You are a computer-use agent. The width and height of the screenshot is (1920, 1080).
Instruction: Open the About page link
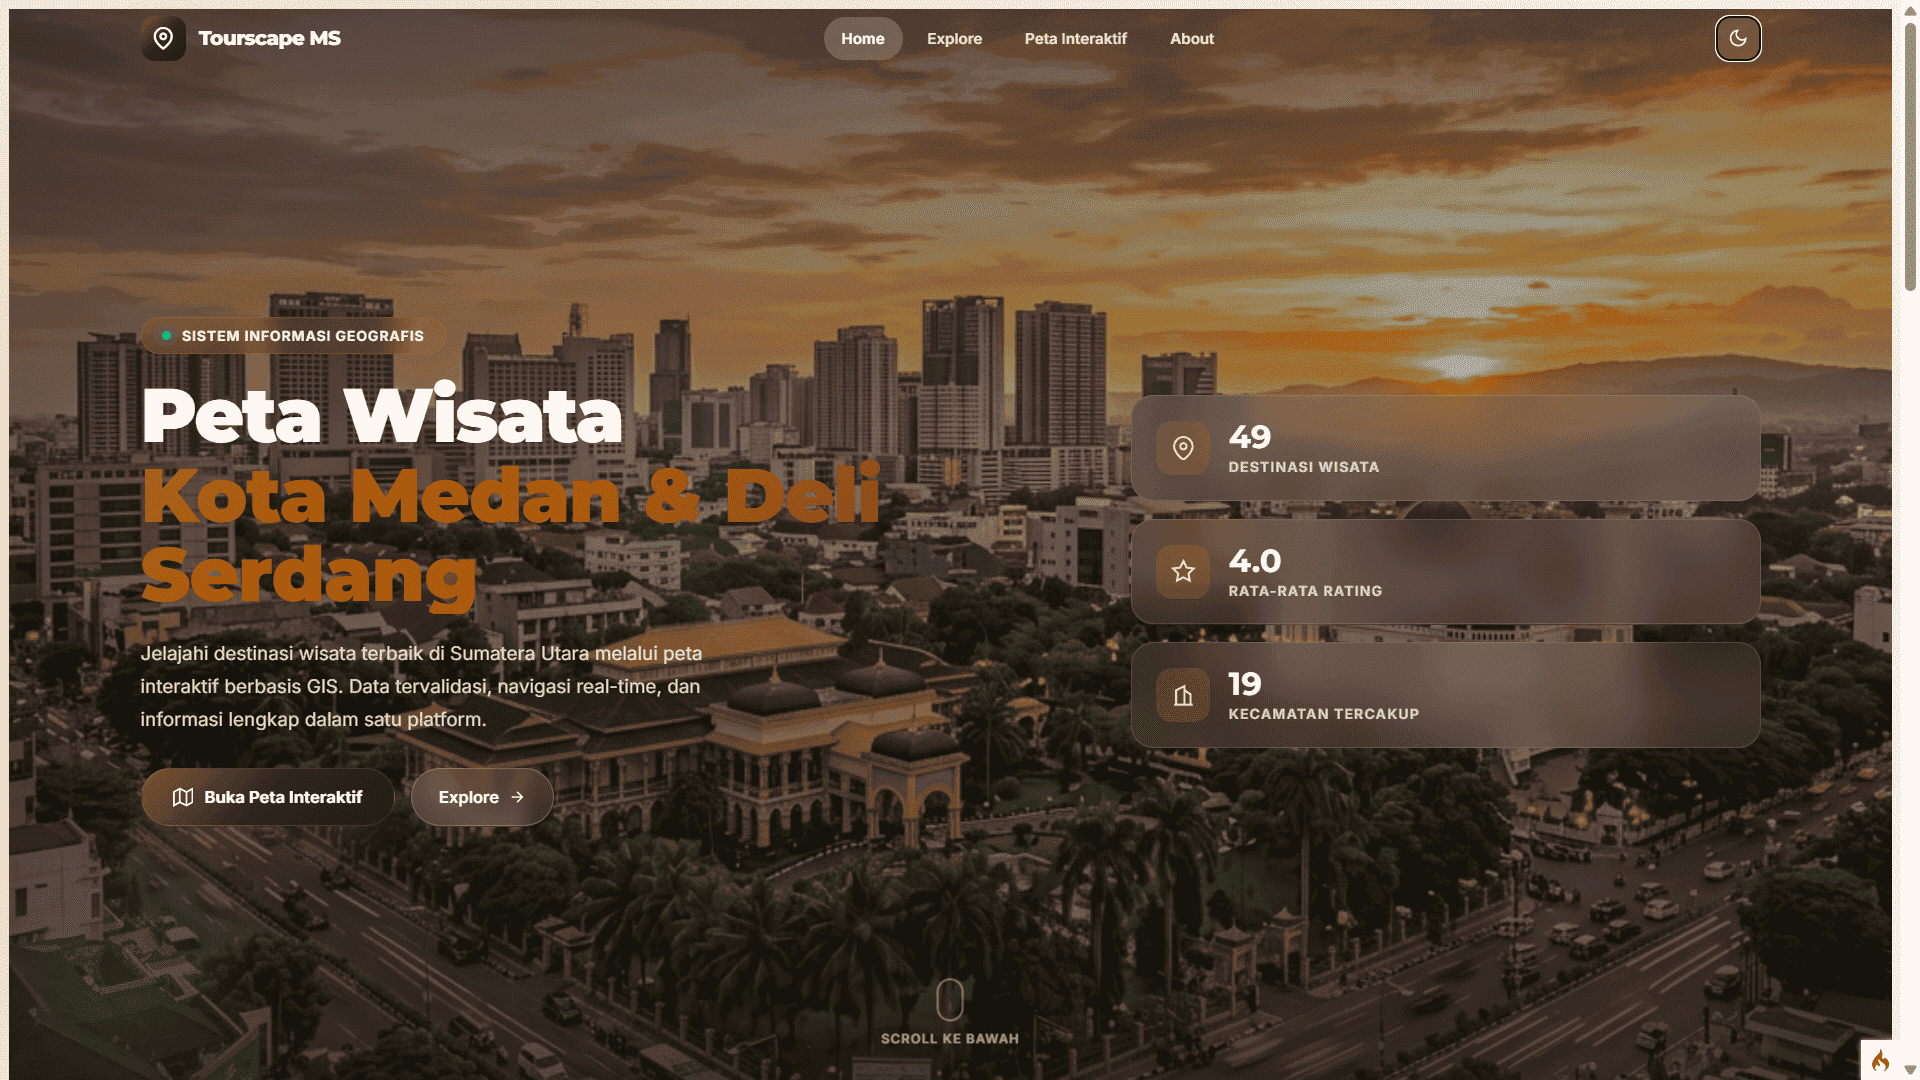(x=1192, y=38)
